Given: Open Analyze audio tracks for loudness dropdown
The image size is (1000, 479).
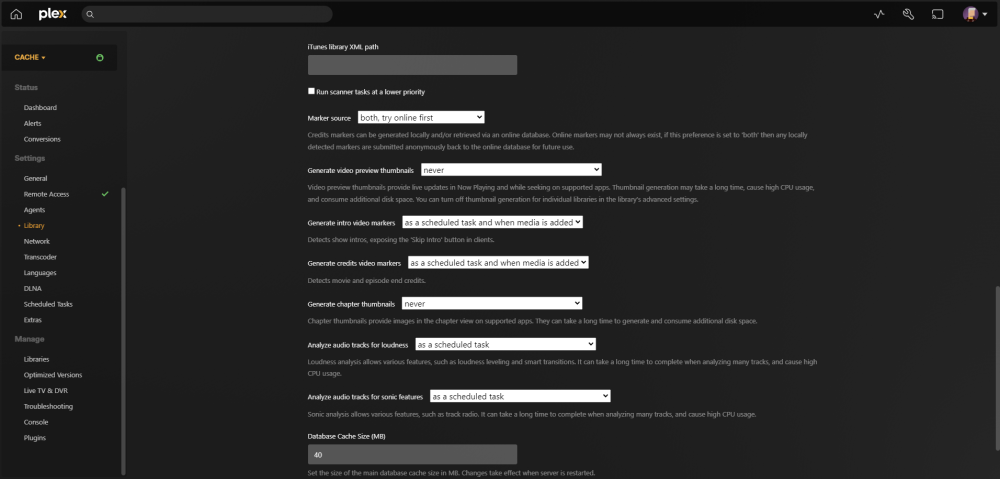Looking at the screenshot, I should 505,344.
